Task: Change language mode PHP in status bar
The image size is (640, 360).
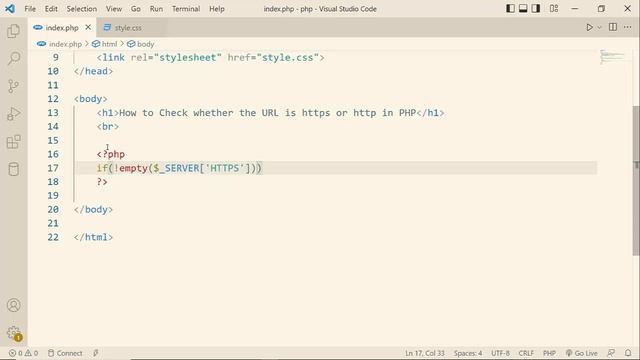Action: coord(549,353)
